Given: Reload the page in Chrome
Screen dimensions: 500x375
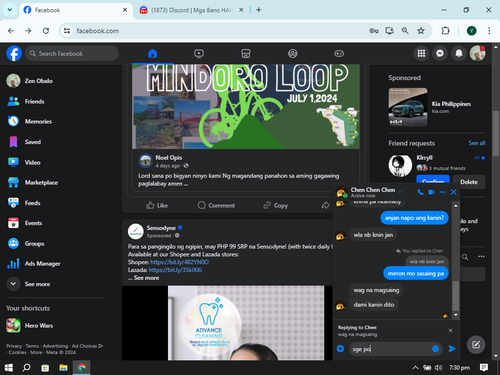Looking at the screenshot, I should tap(46, 31).
